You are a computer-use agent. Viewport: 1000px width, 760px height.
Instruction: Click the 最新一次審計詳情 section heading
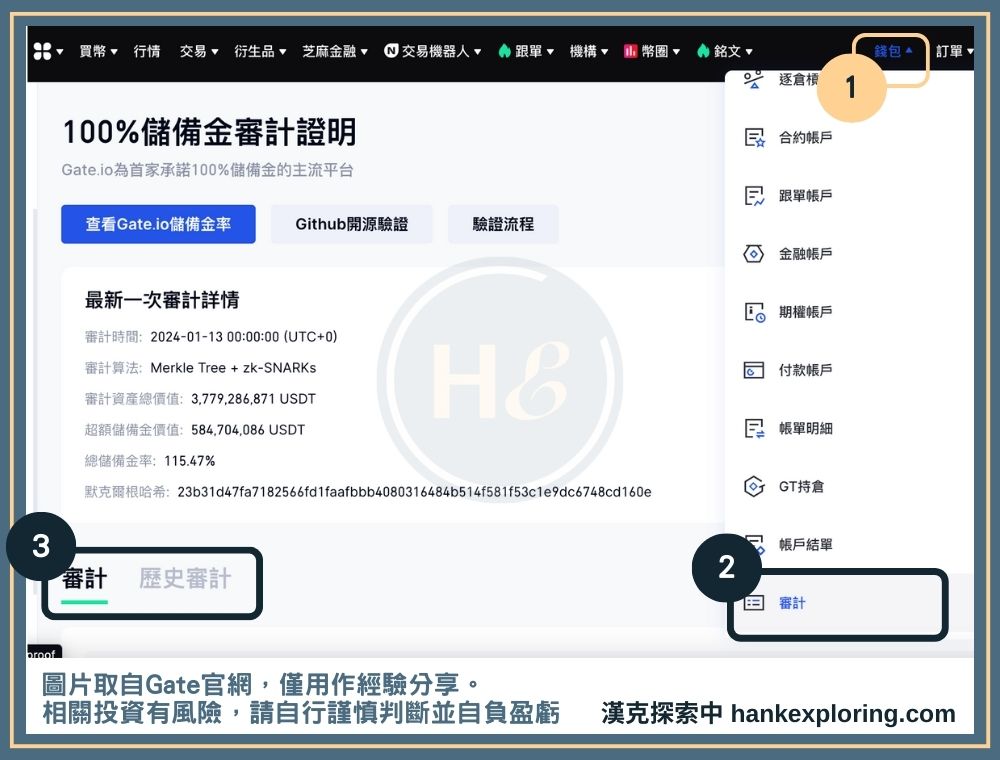coord(162,300)
